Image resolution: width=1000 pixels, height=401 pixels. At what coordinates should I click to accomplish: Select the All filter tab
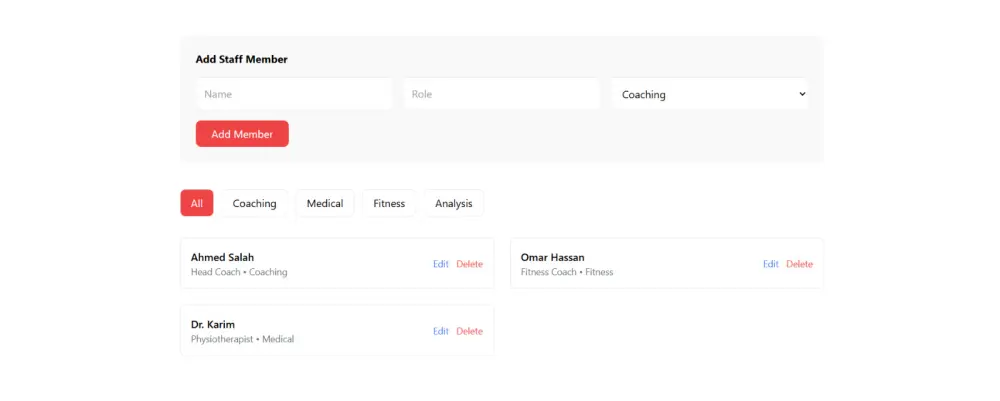point(196,203)
